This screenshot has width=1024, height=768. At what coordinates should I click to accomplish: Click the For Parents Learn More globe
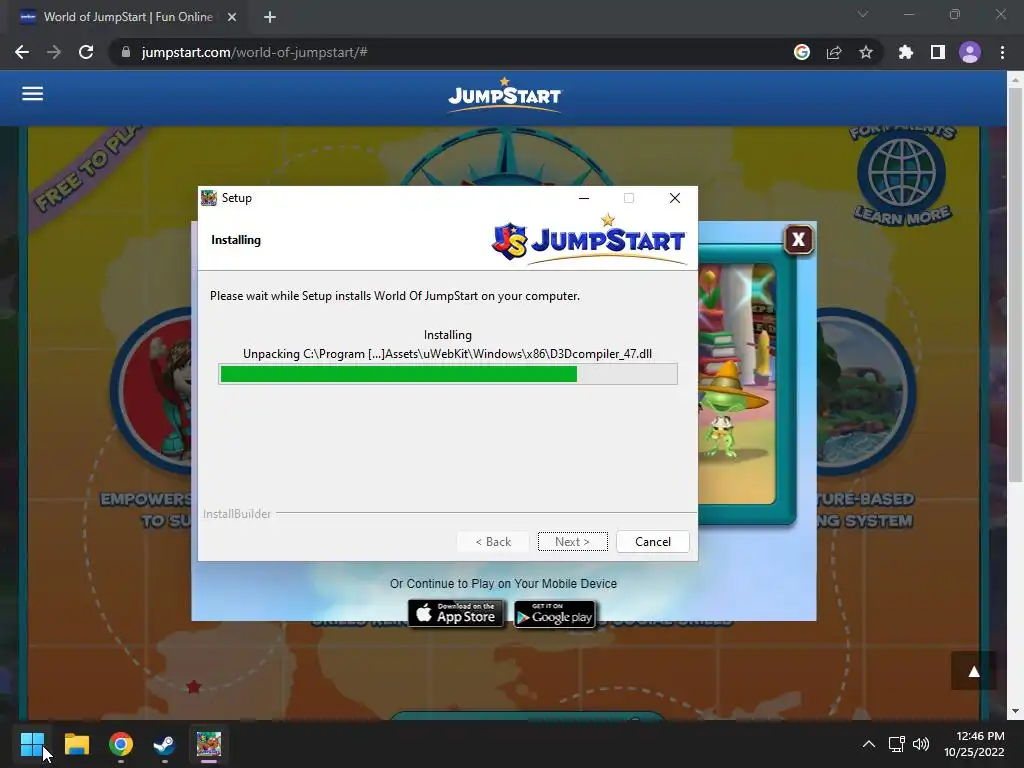coord(901,175)
